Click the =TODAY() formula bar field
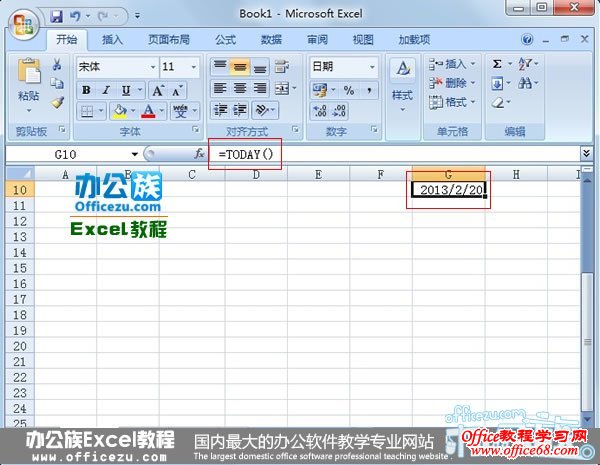The height and width of the screenshot is (465, 600). click(x=394, y=154)
